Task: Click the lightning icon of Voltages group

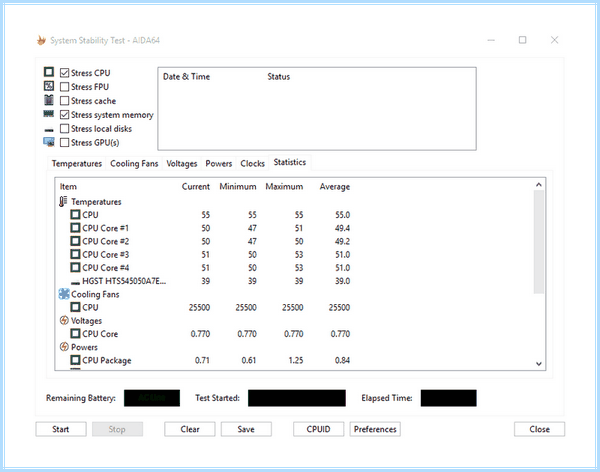Action: pos(64,320)
